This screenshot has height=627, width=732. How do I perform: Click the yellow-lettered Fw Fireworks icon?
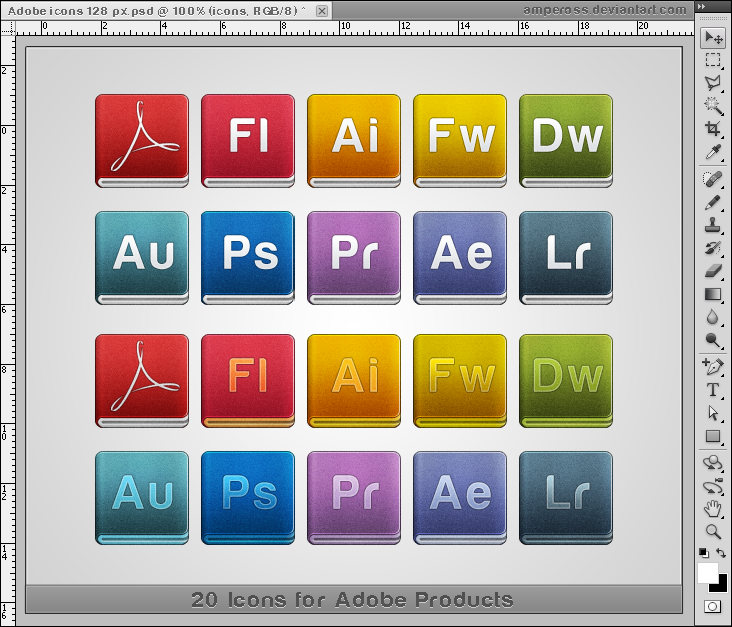pos(460,381)
